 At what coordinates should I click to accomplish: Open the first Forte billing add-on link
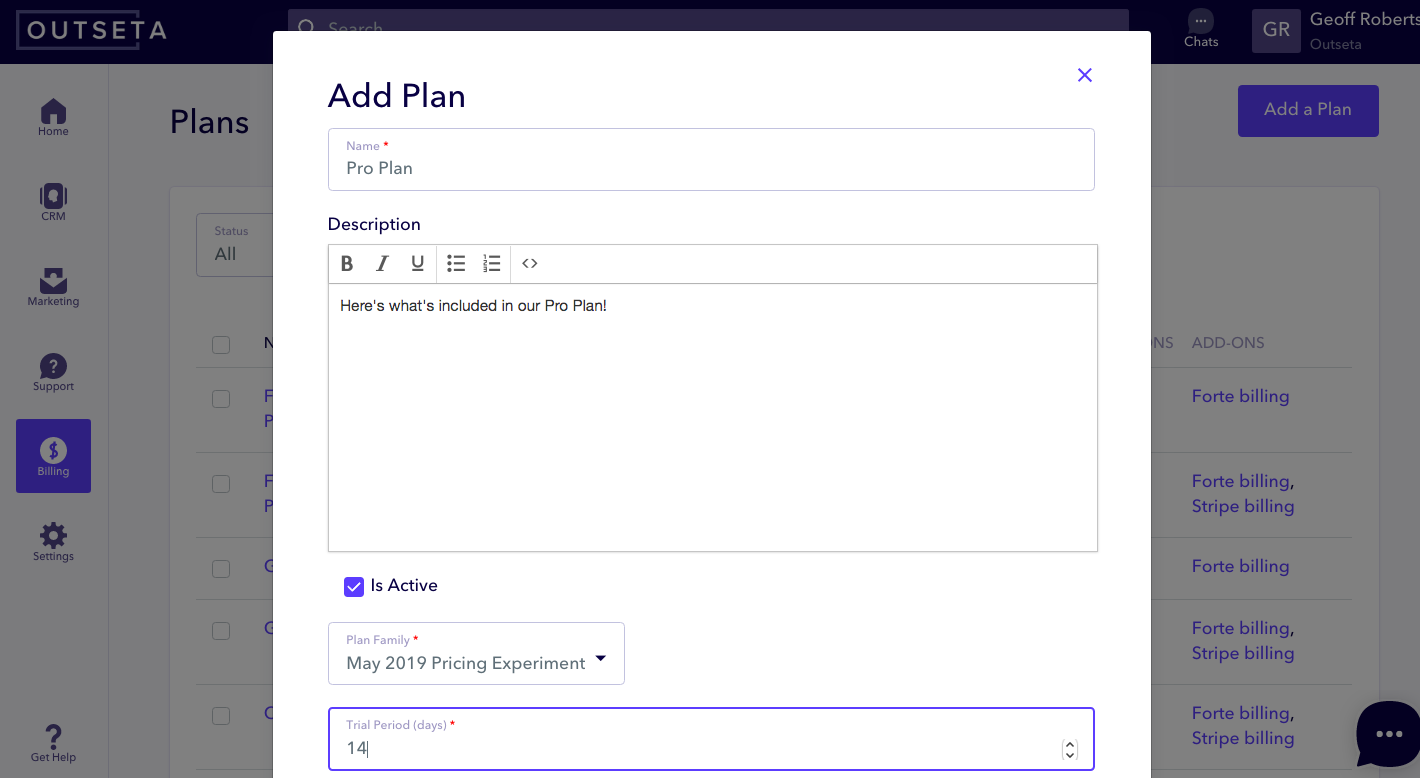(1240, 396)
